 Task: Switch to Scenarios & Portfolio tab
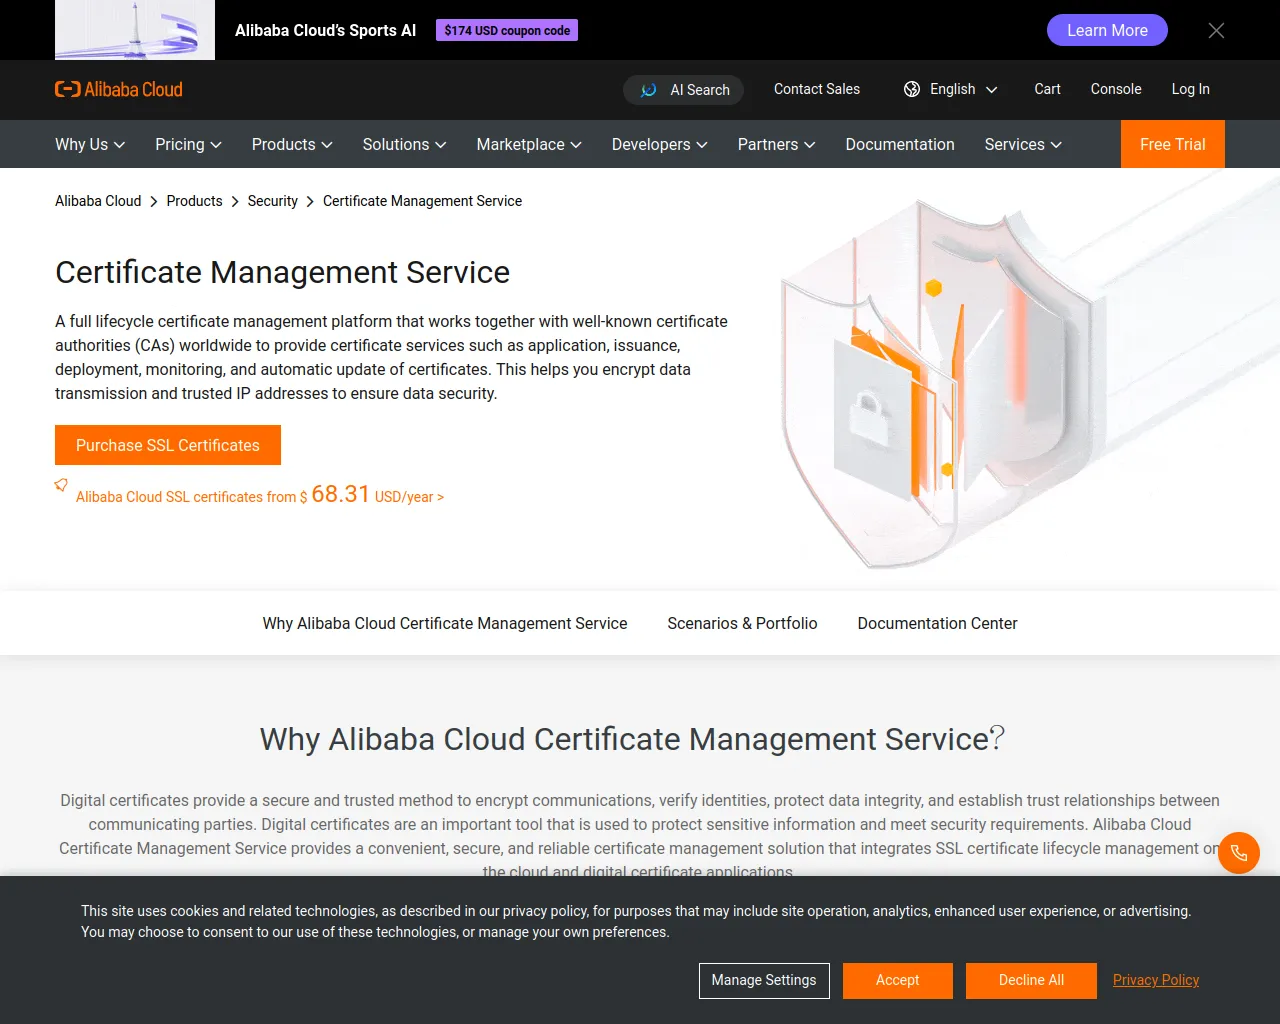pyautogui.click(x=742, y=623)
